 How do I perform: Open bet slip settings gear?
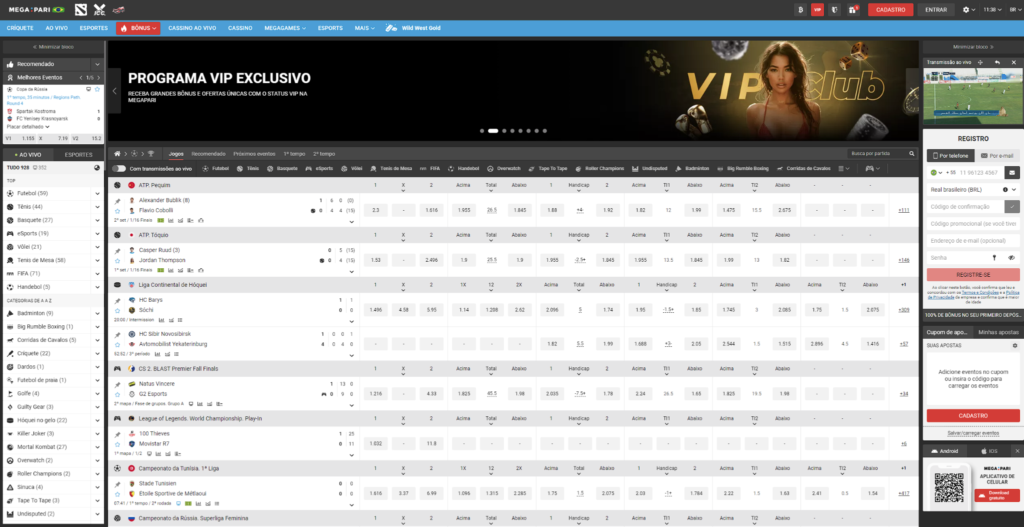click(x=1015, y=345)
